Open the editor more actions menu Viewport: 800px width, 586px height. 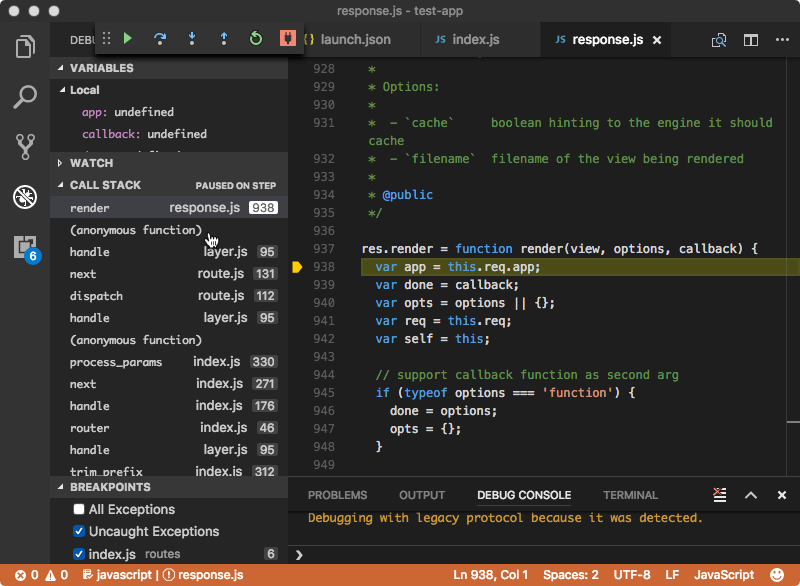[782, 39]
